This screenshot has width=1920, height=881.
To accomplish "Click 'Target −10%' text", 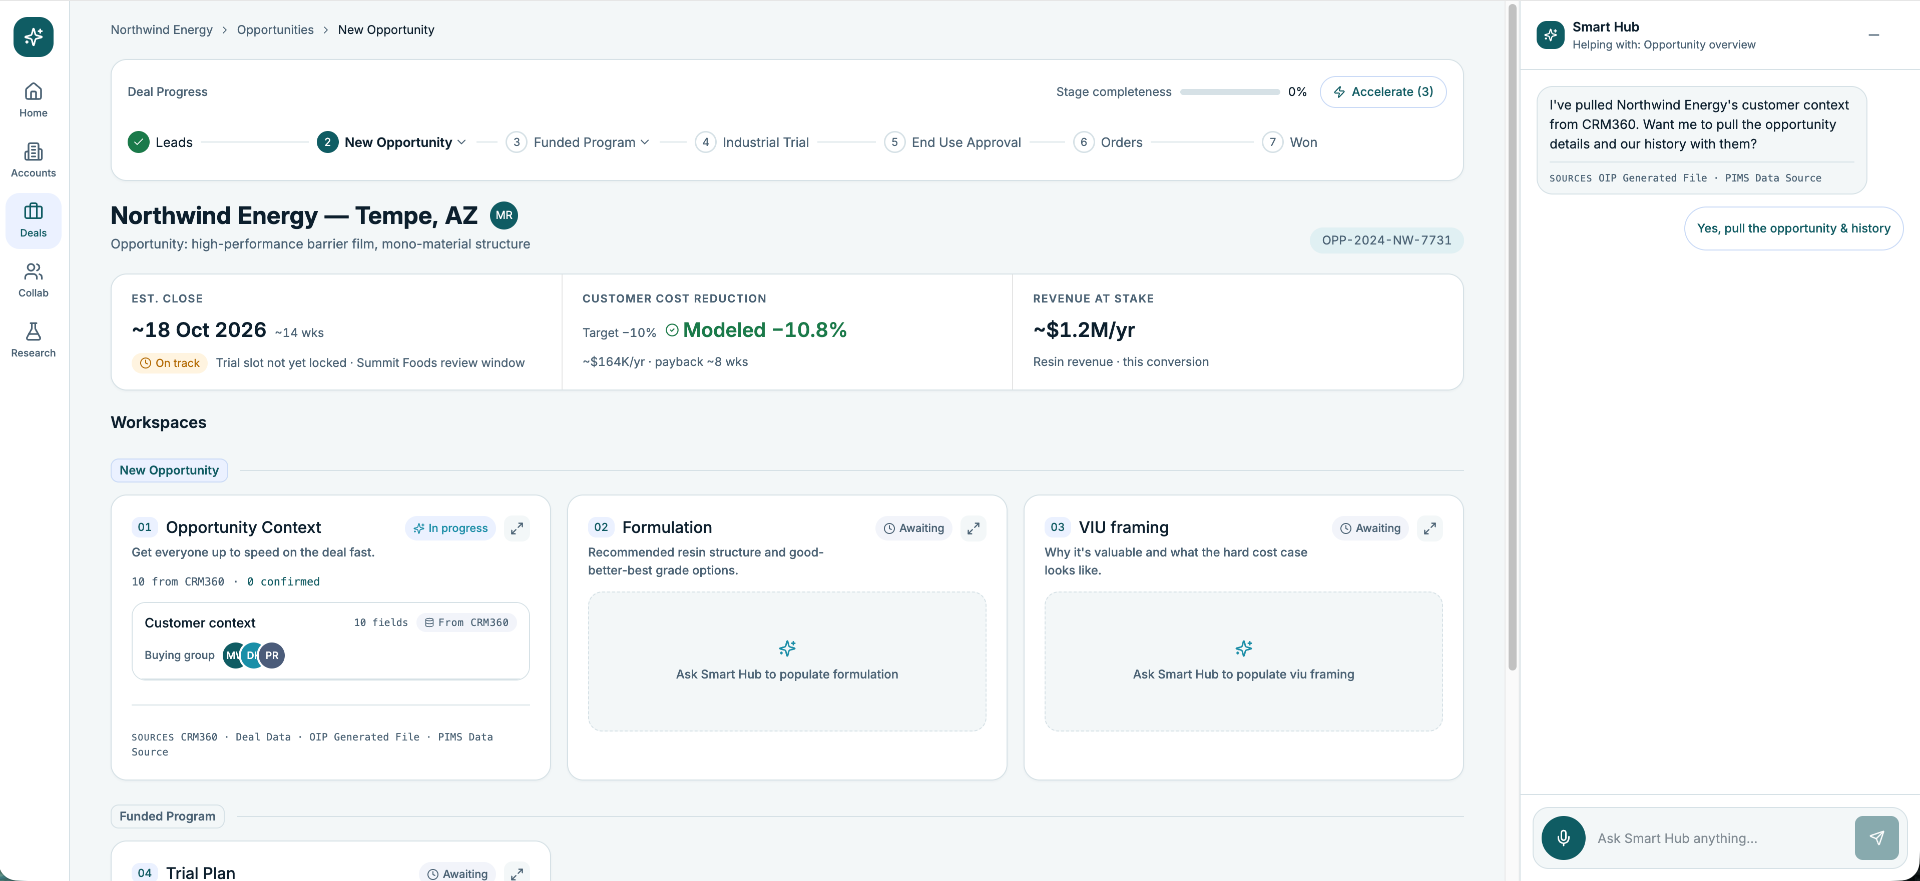I will (x=619, y=333).
